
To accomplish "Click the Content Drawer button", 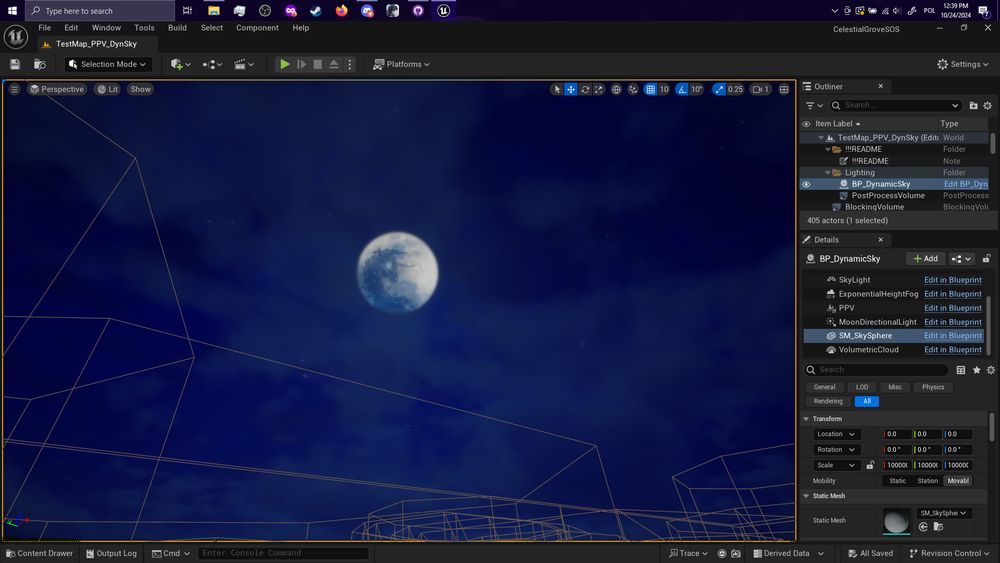I will point(39,553).
